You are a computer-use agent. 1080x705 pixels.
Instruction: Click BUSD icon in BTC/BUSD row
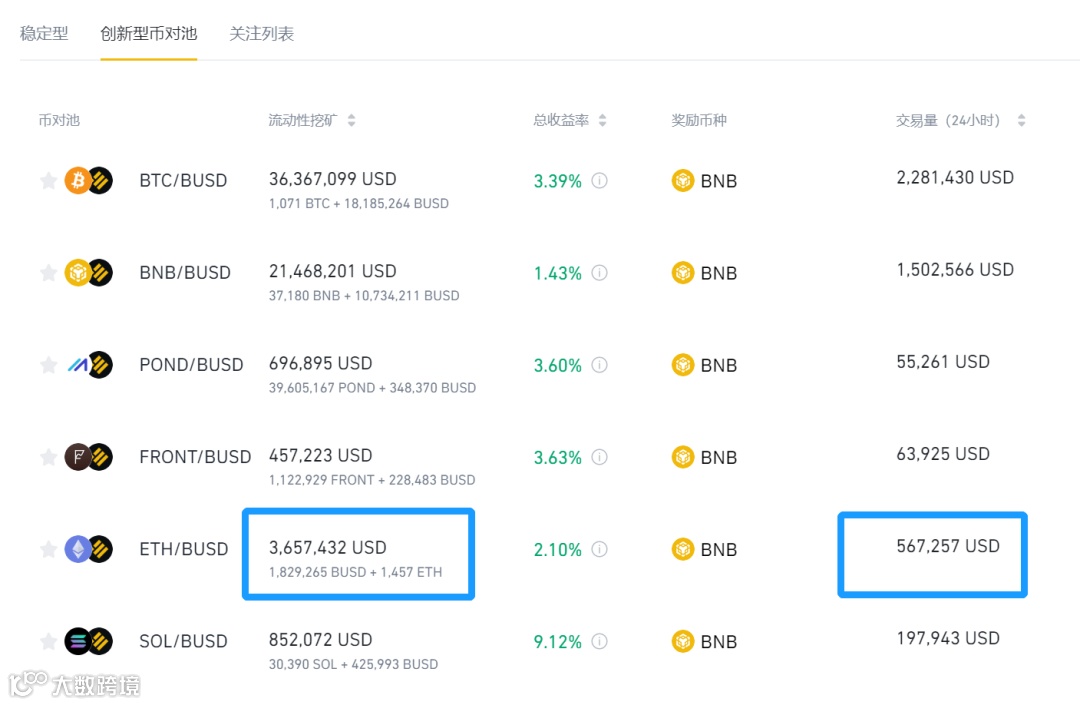point(101,180)
